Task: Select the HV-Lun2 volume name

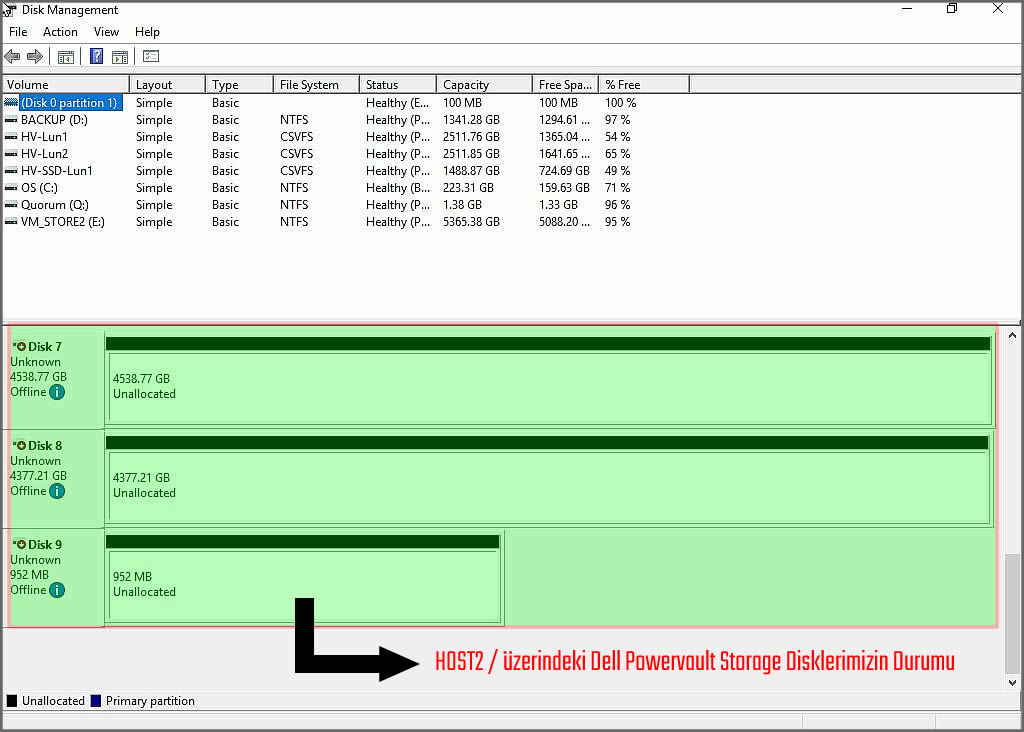Action: tap(44, 154)
